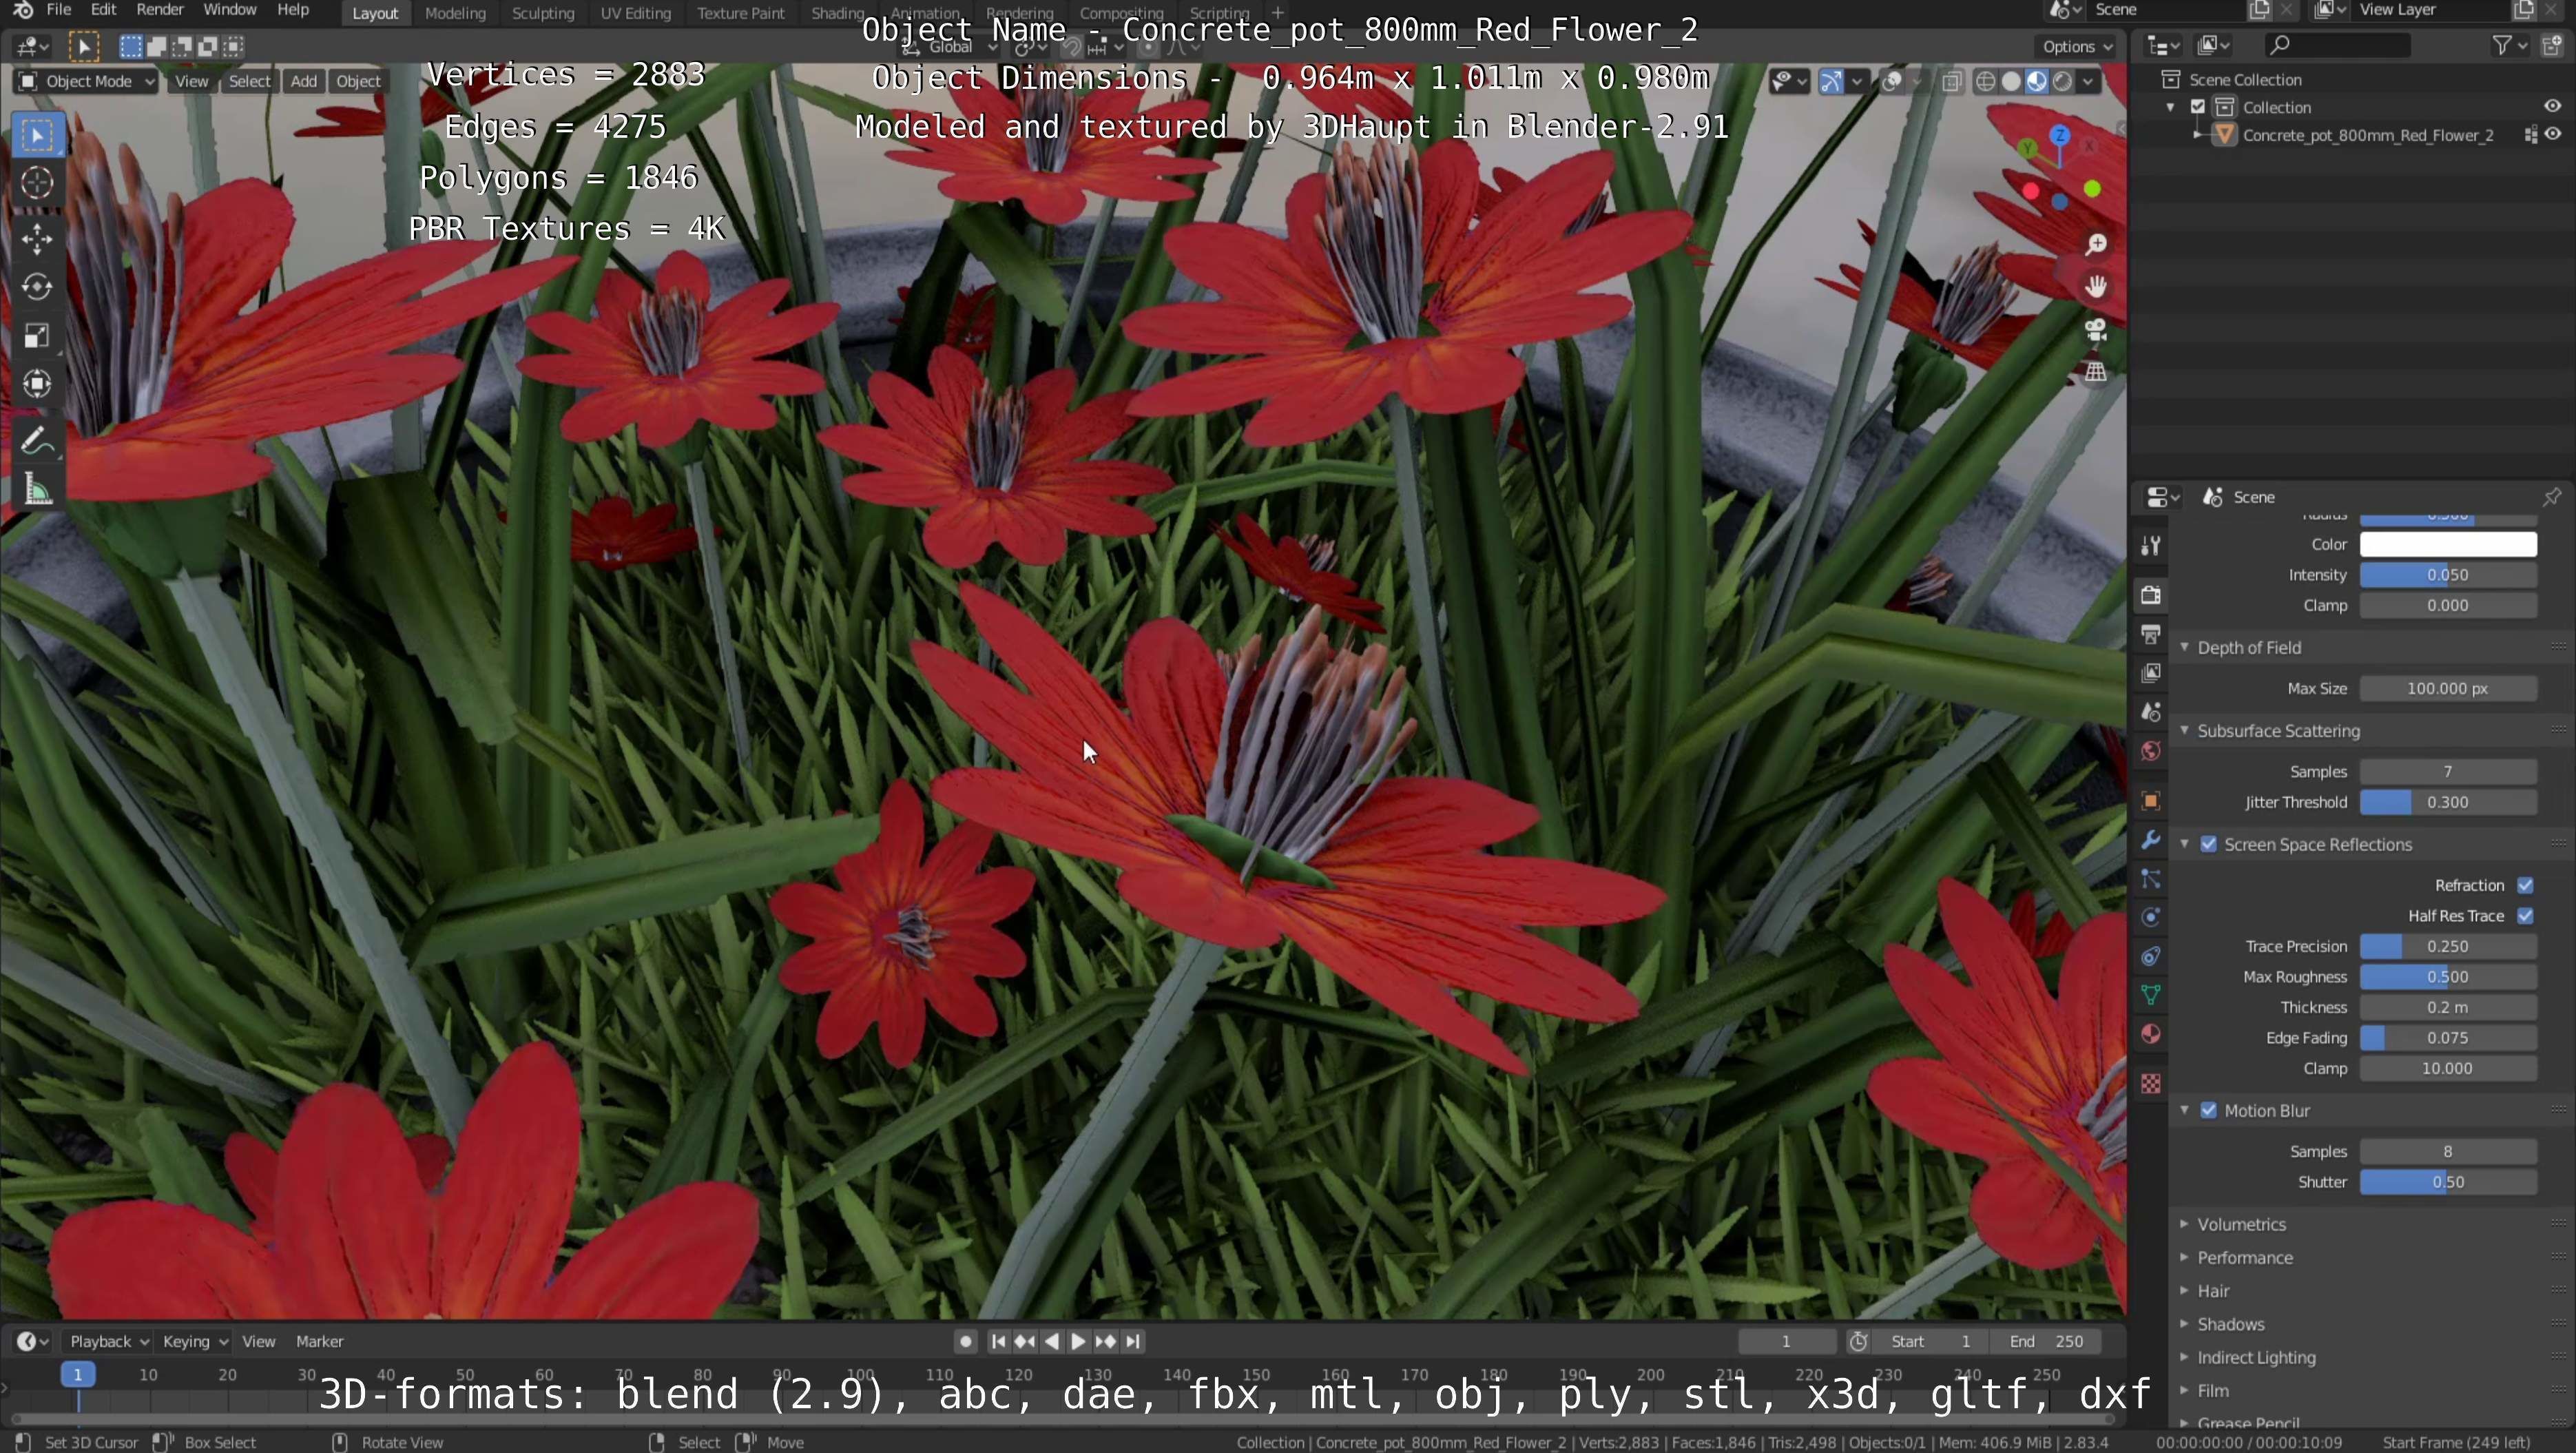The image size is (2576, 1453).
Task: Jump to the end frame
Action: (1132, 1341)
